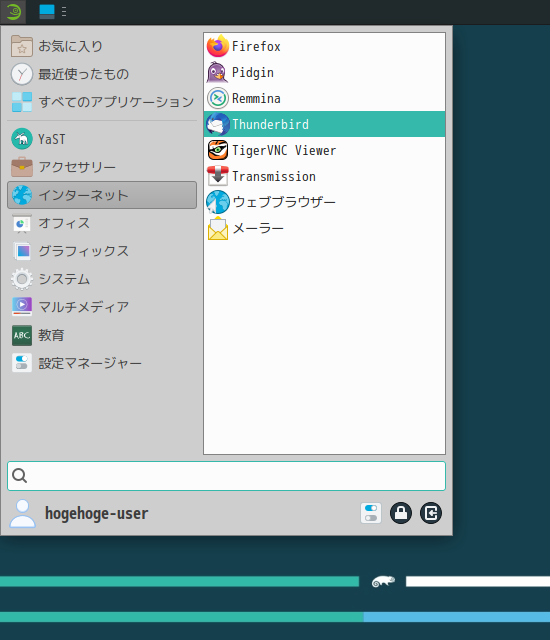The image size is (550, 640).
Task: Click the openSUSE menu button in panel
Action: [13, 12]
